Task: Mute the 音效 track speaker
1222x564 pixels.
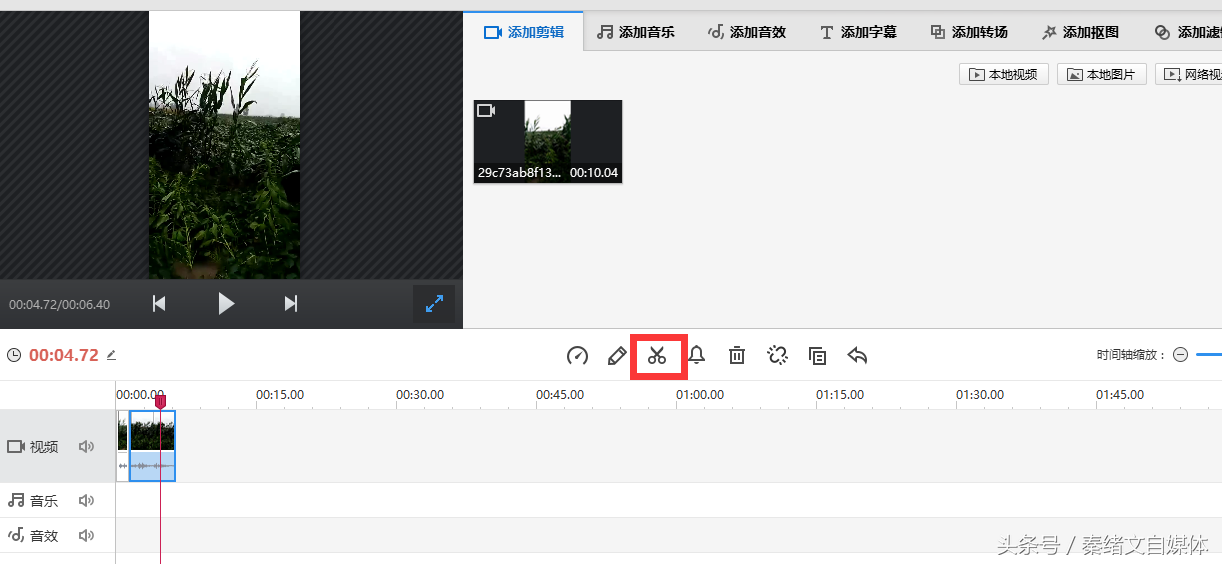Action: (87, 536)
